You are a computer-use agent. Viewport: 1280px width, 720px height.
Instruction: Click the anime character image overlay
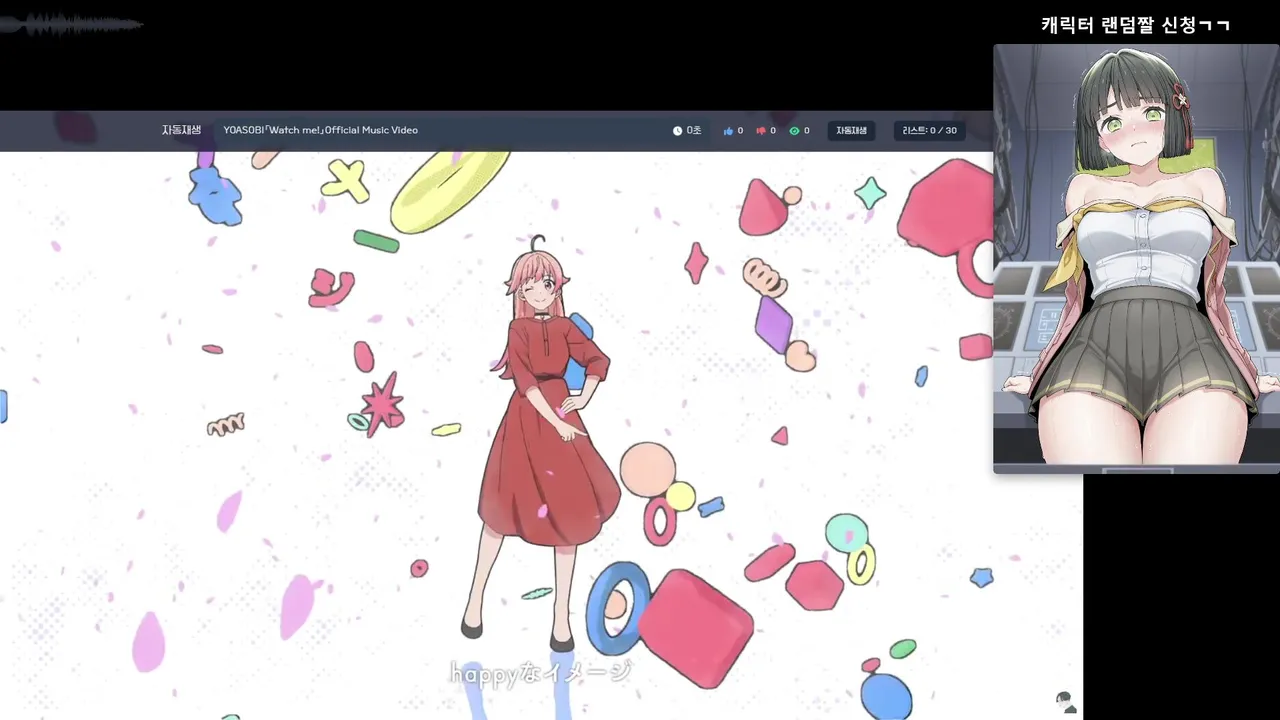[1136, 258]
